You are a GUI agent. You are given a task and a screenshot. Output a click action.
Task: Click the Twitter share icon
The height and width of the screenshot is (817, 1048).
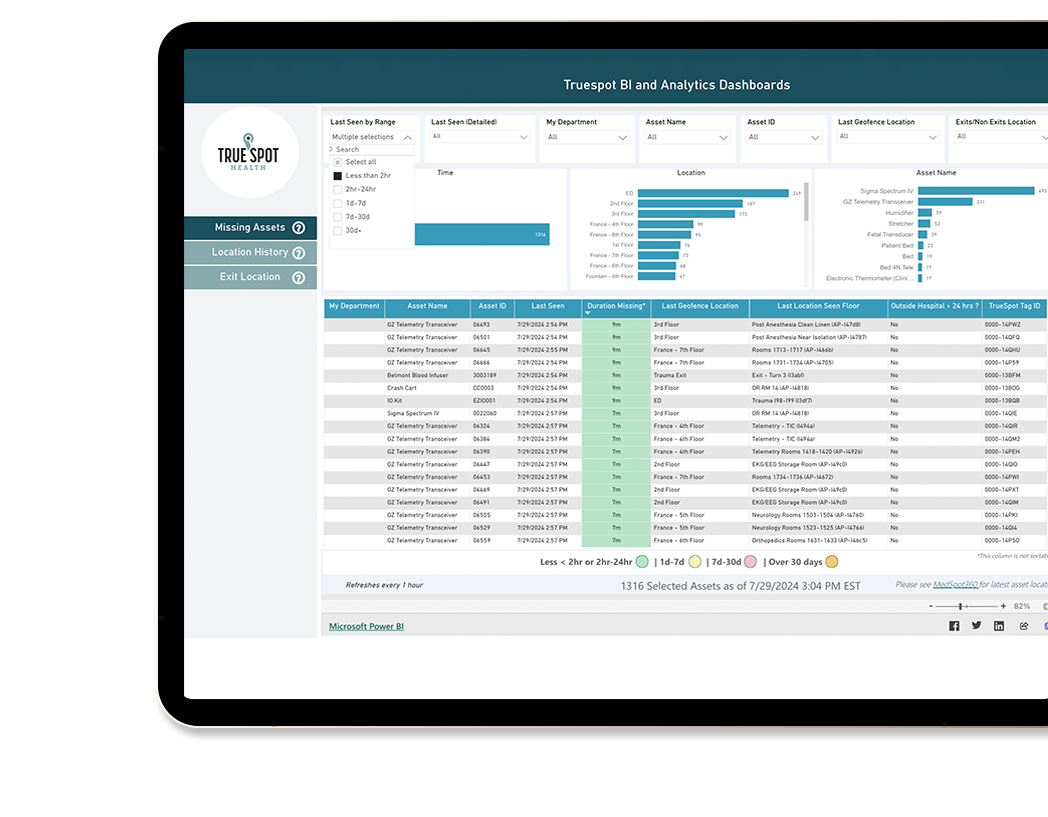click(x=977, y=626)
